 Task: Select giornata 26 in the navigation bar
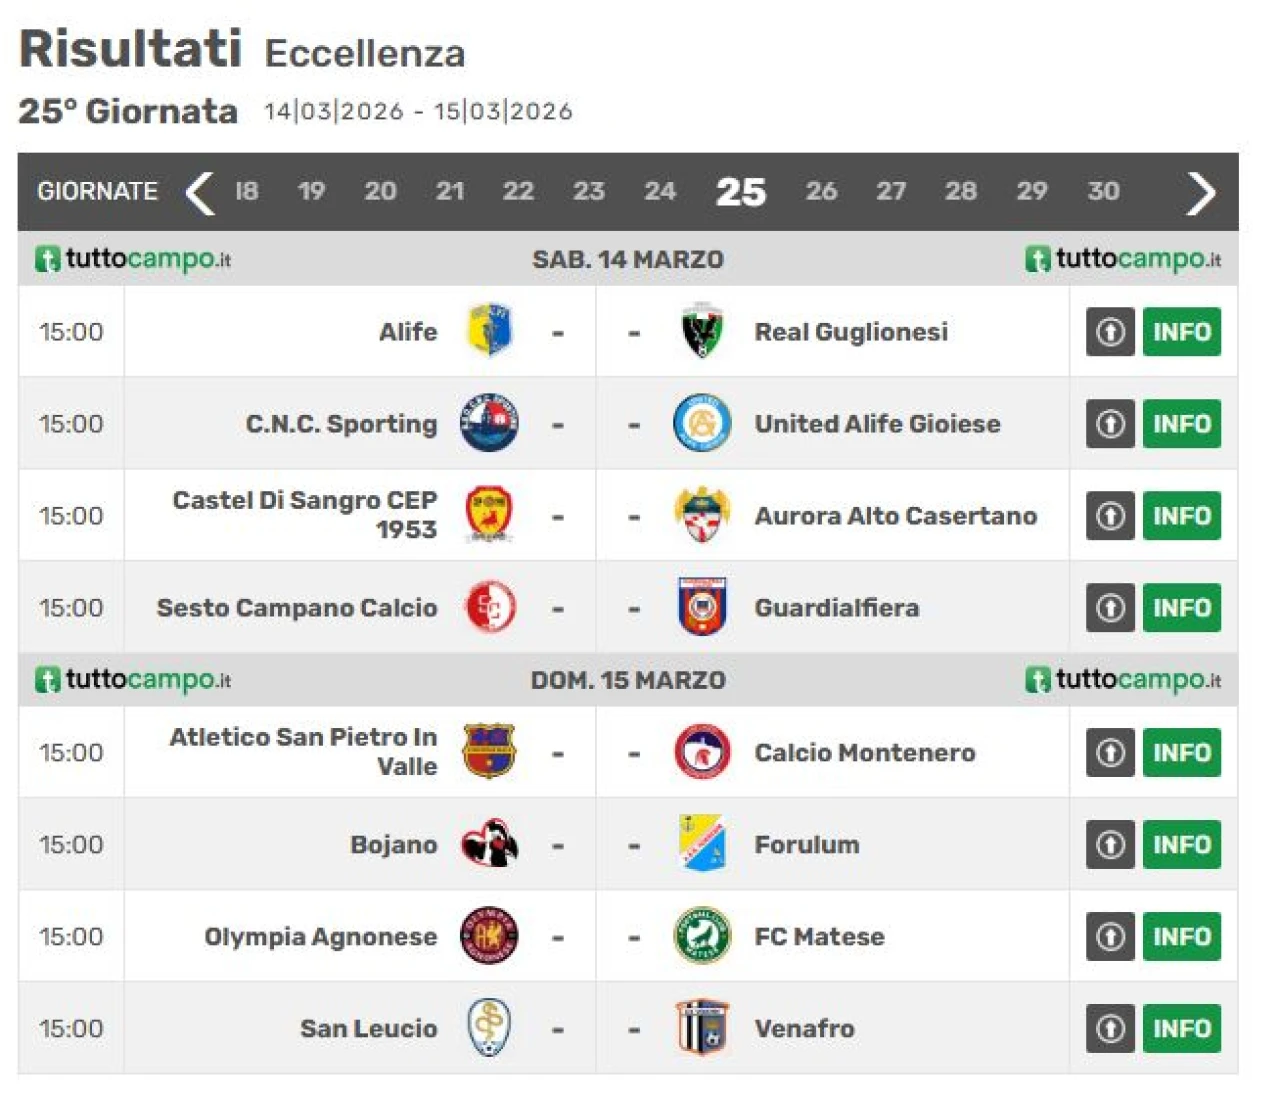821,191
